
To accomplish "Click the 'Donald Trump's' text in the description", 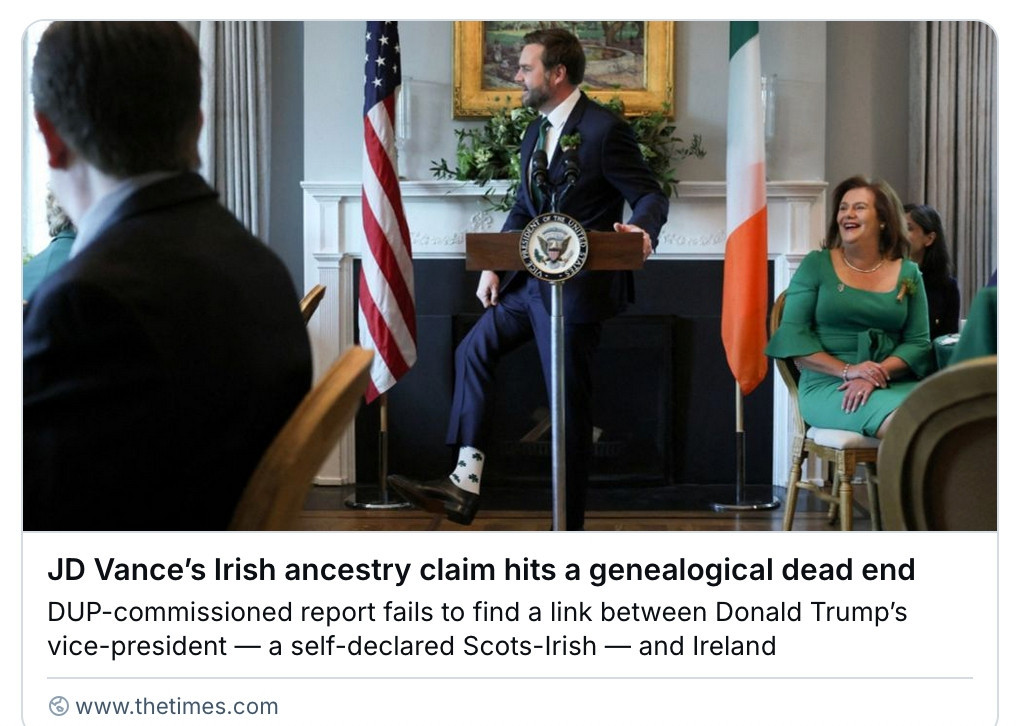I will pyautogui.click(x=811, y=613).
